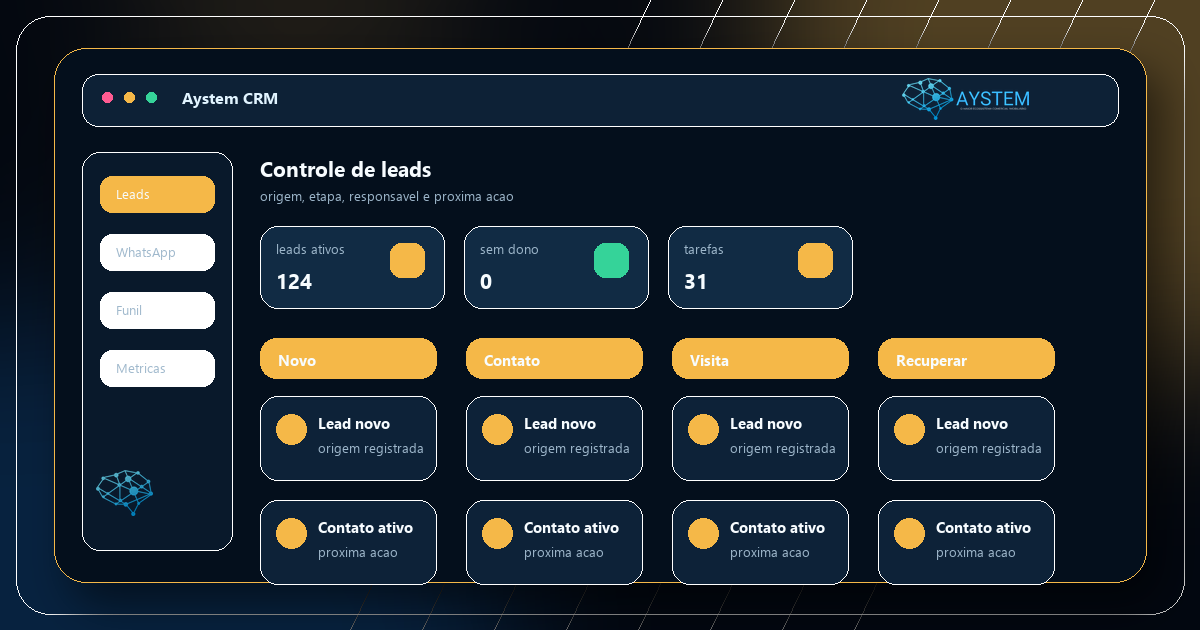Click the Aystem CRM window title

click(230, 98)
